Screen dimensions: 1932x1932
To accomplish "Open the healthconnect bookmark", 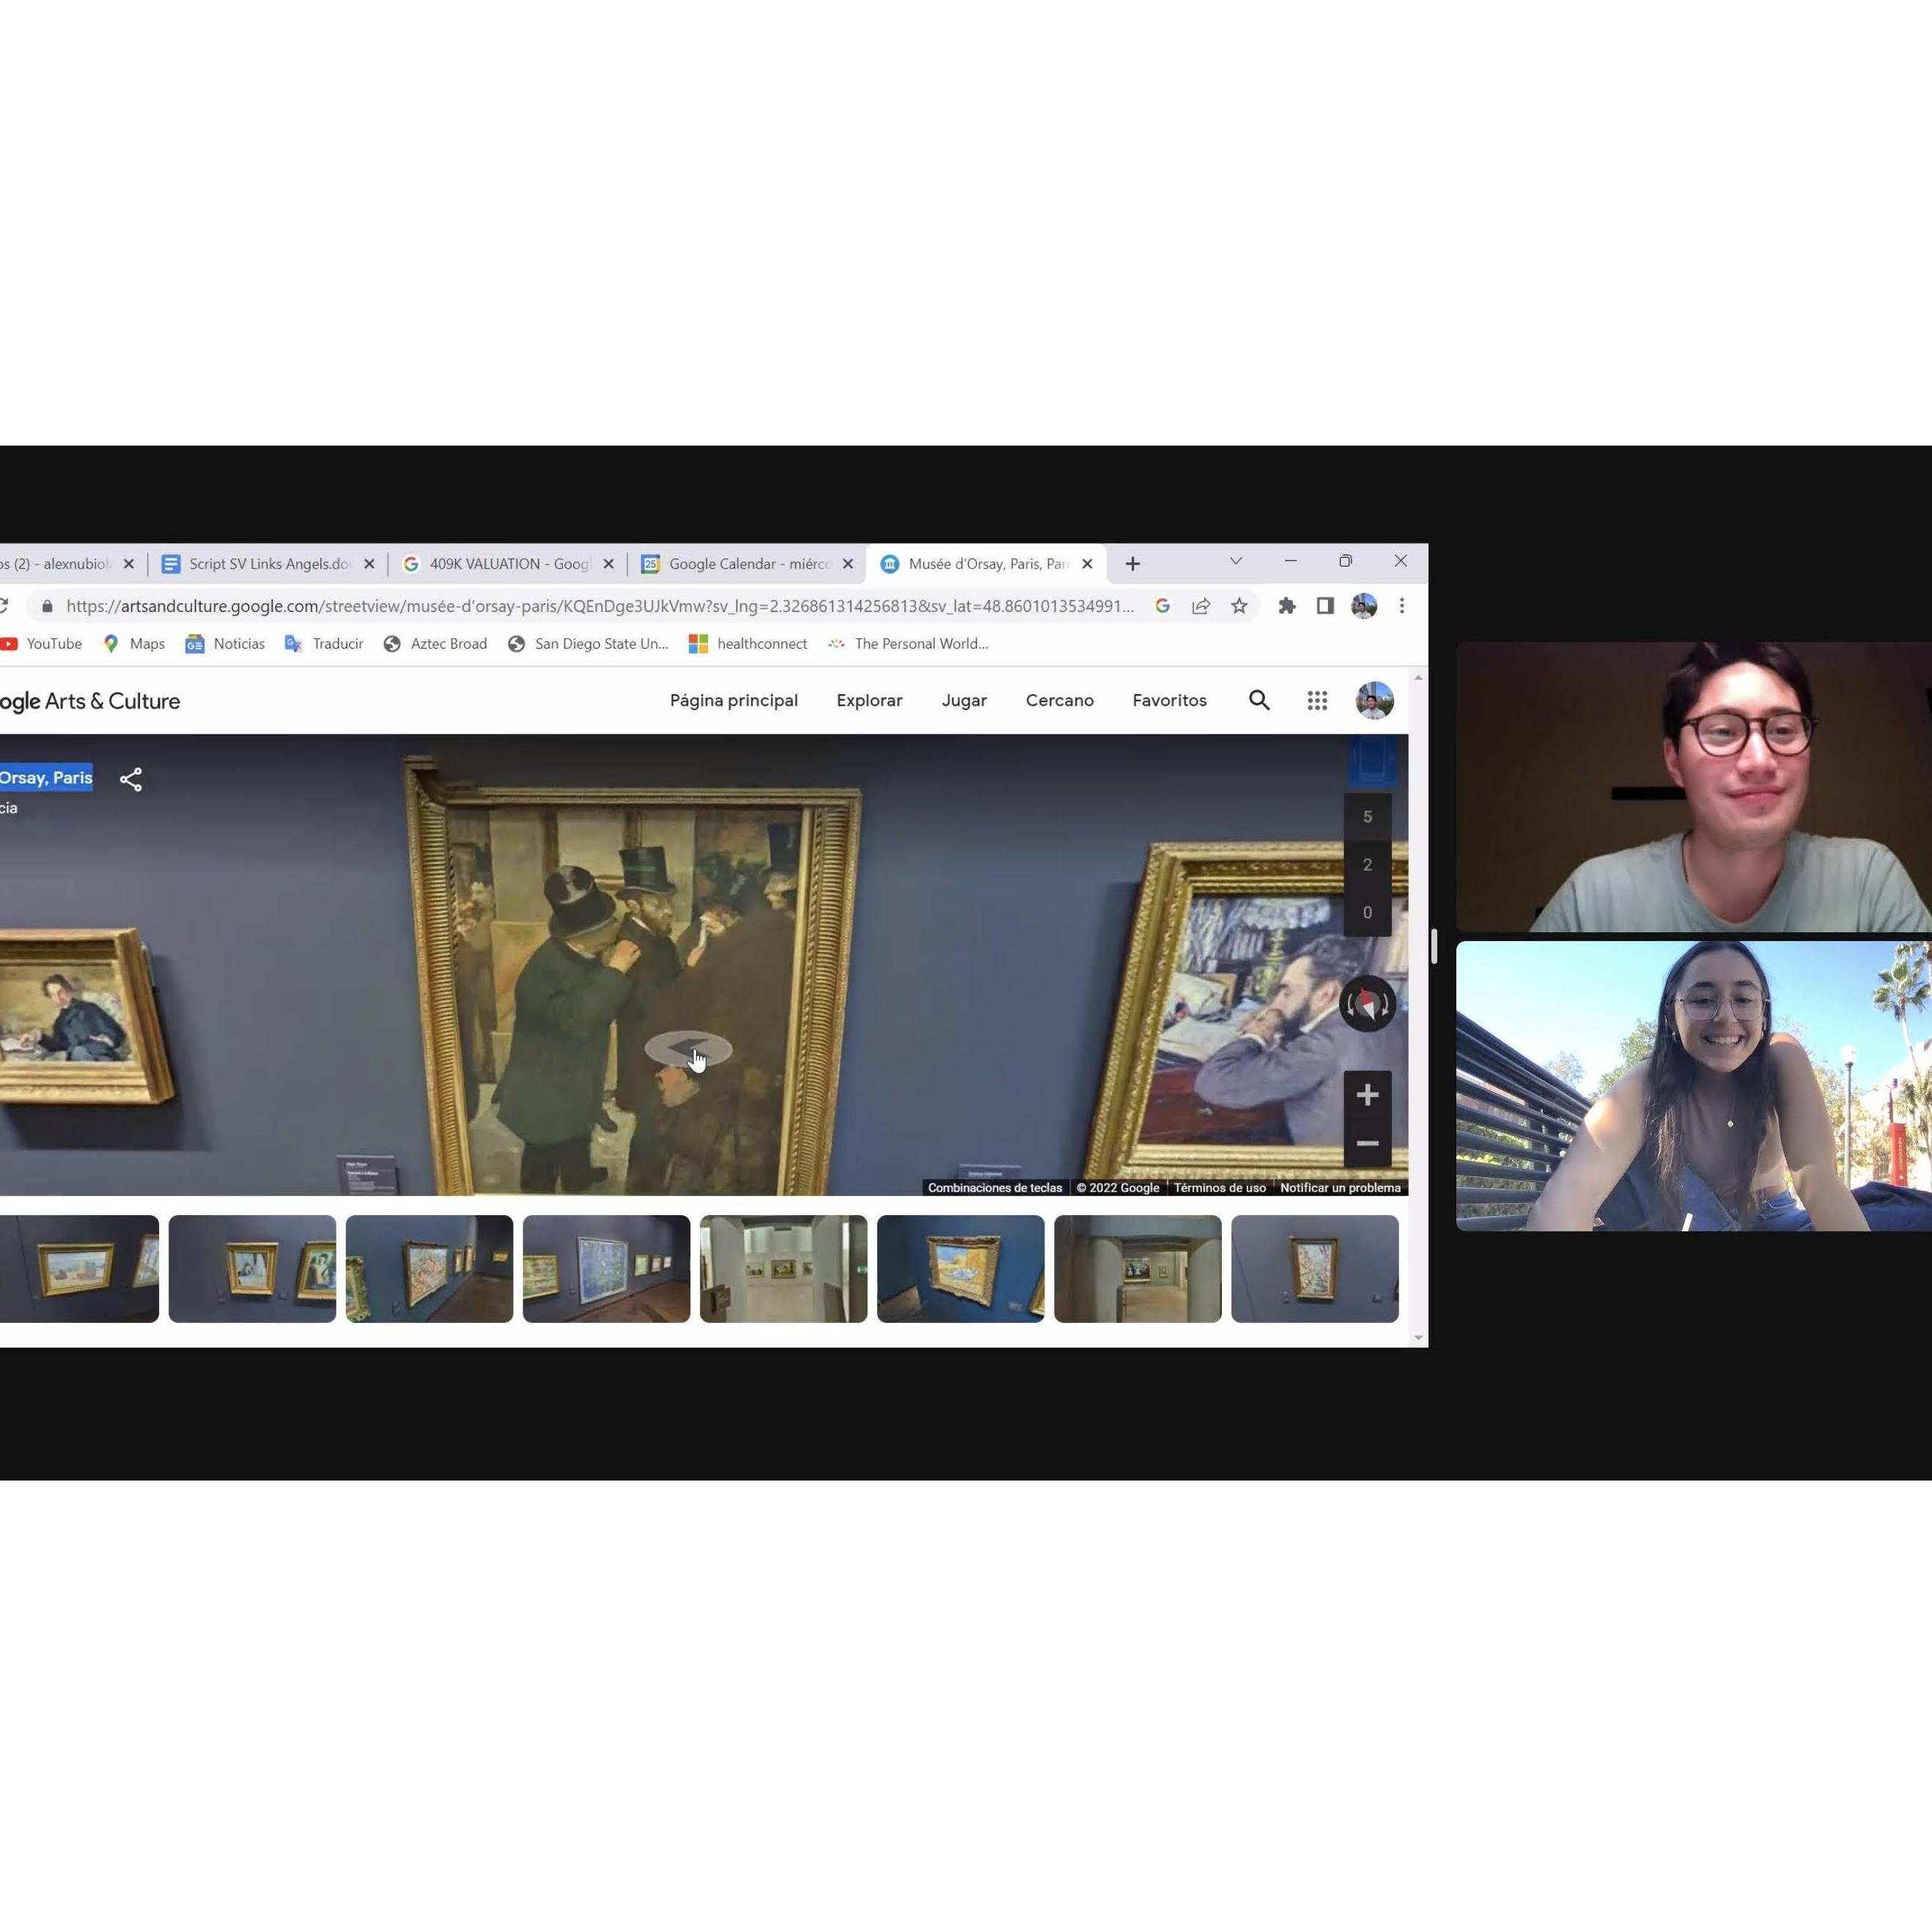I will coord(748,644).
